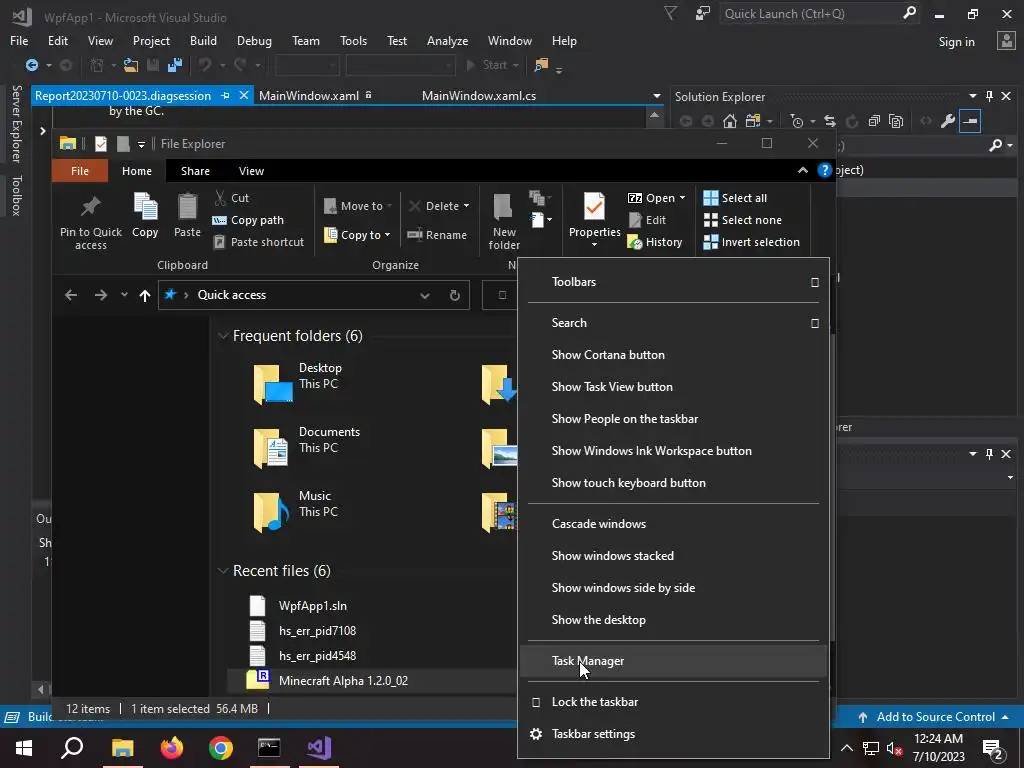Click the Visual Studio notifications flag icon
The width and height of the screenshot is (1024, 768).
670,13
